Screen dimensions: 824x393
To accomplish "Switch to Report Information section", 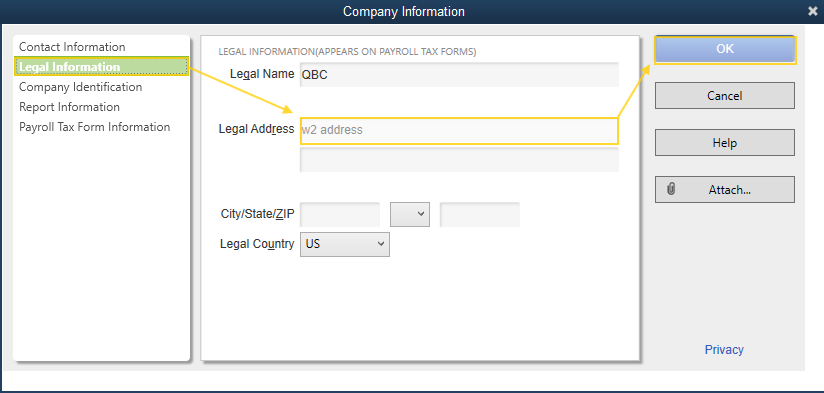I will click(x=69, y=107).
